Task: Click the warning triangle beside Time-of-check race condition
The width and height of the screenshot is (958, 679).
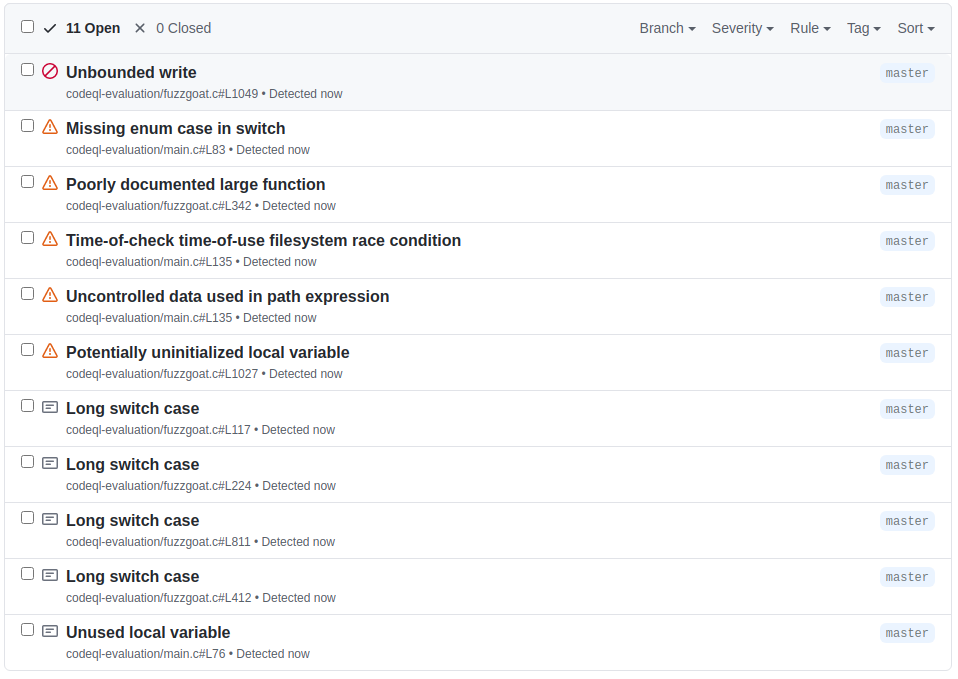Action: tap(50, 239)
